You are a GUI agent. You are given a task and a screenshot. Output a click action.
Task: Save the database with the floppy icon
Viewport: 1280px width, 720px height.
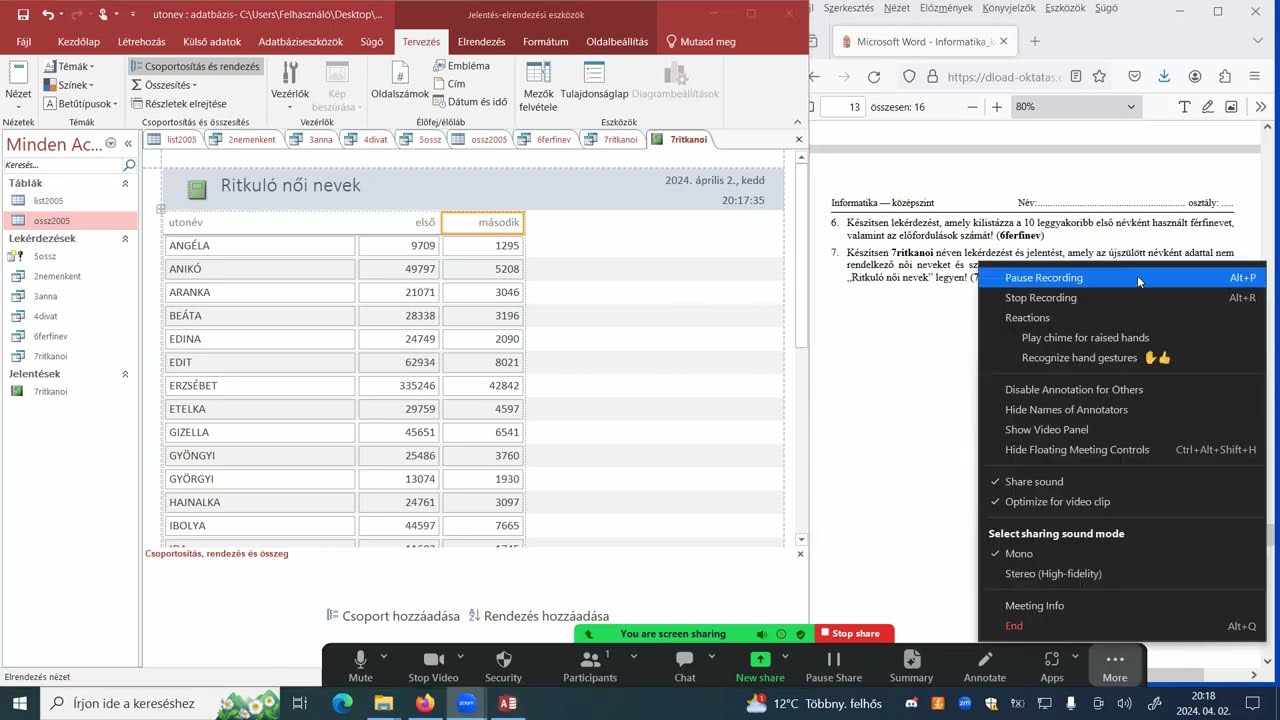(x=23, y=15)
